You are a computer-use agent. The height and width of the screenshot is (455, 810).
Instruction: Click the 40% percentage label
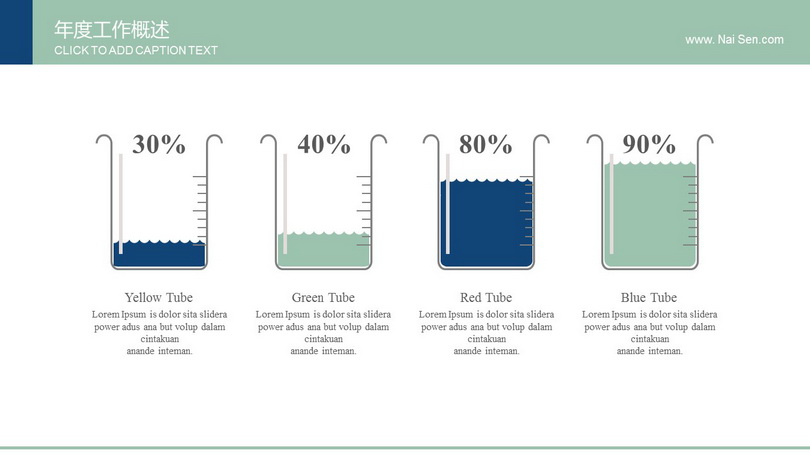tap(323, 144)
